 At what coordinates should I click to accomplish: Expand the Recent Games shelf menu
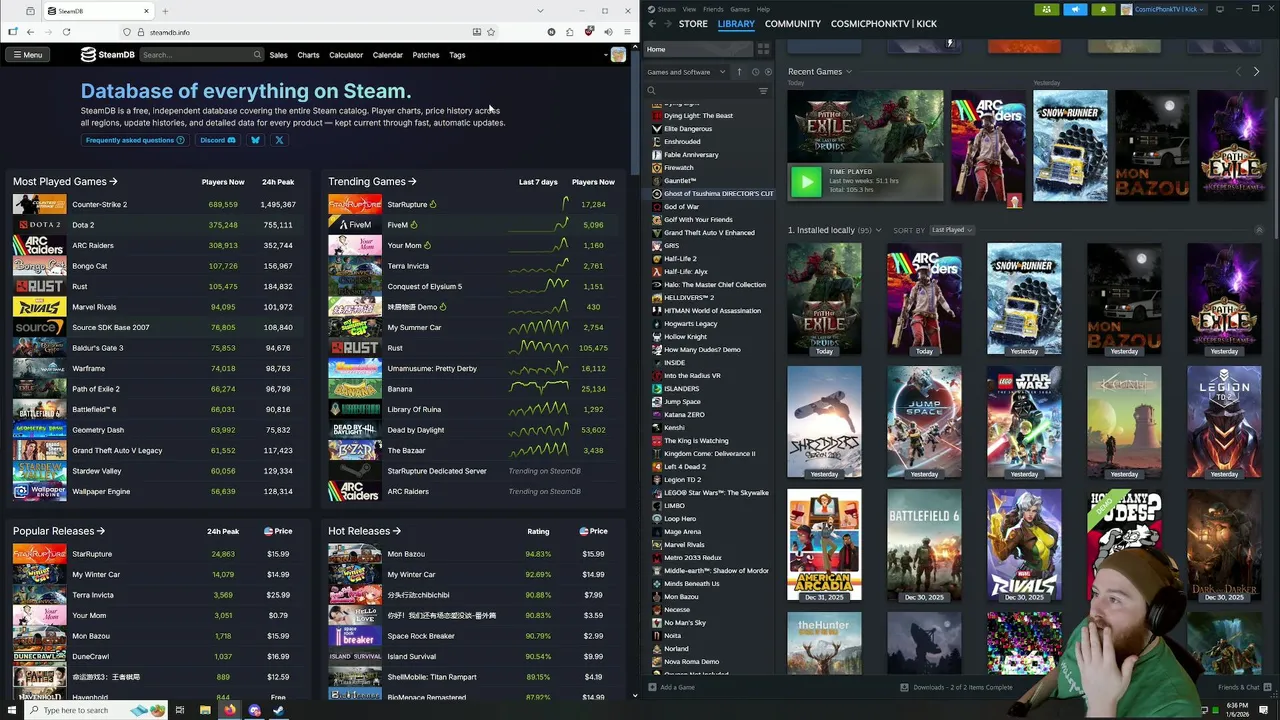[x=849, y=72]
